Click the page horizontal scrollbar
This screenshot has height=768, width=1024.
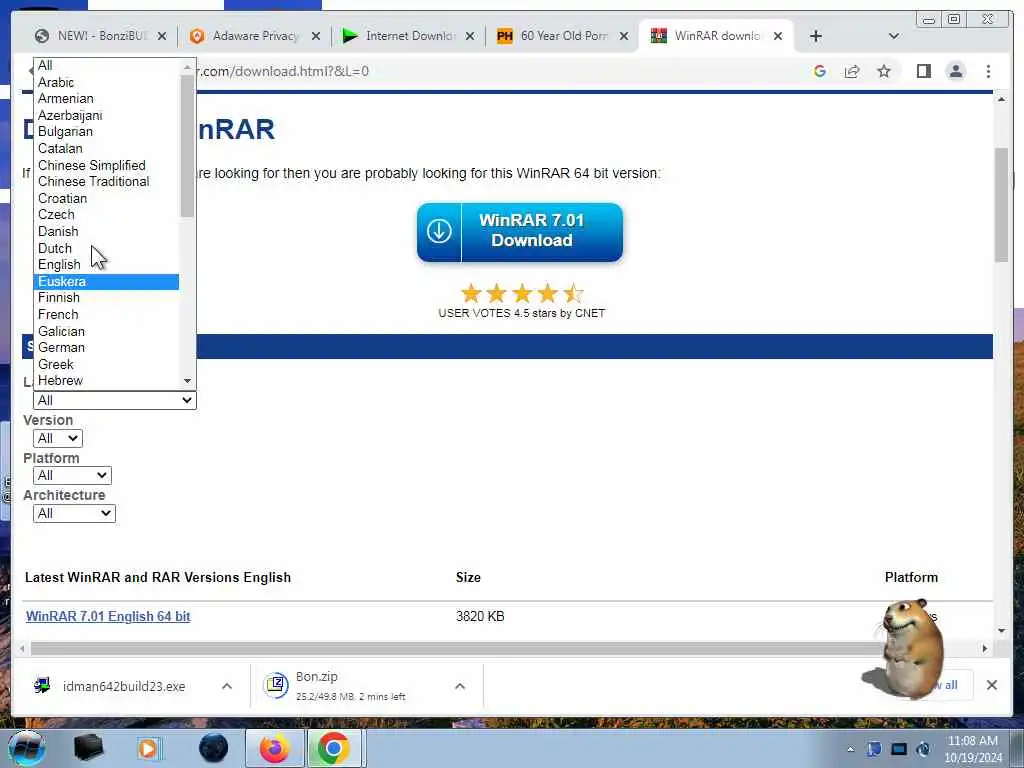tap(457, 648)
